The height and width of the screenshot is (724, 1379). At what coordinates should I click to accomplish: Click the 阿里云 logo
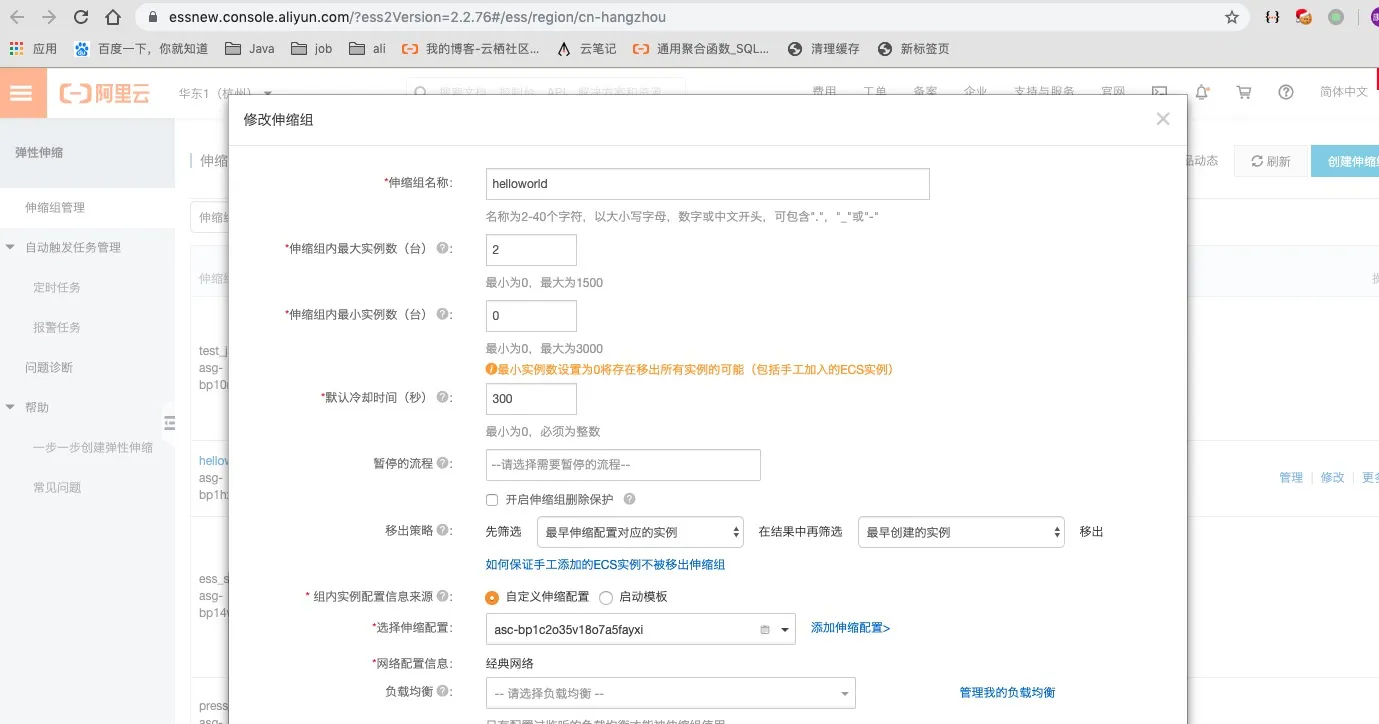tap(104, 94)
